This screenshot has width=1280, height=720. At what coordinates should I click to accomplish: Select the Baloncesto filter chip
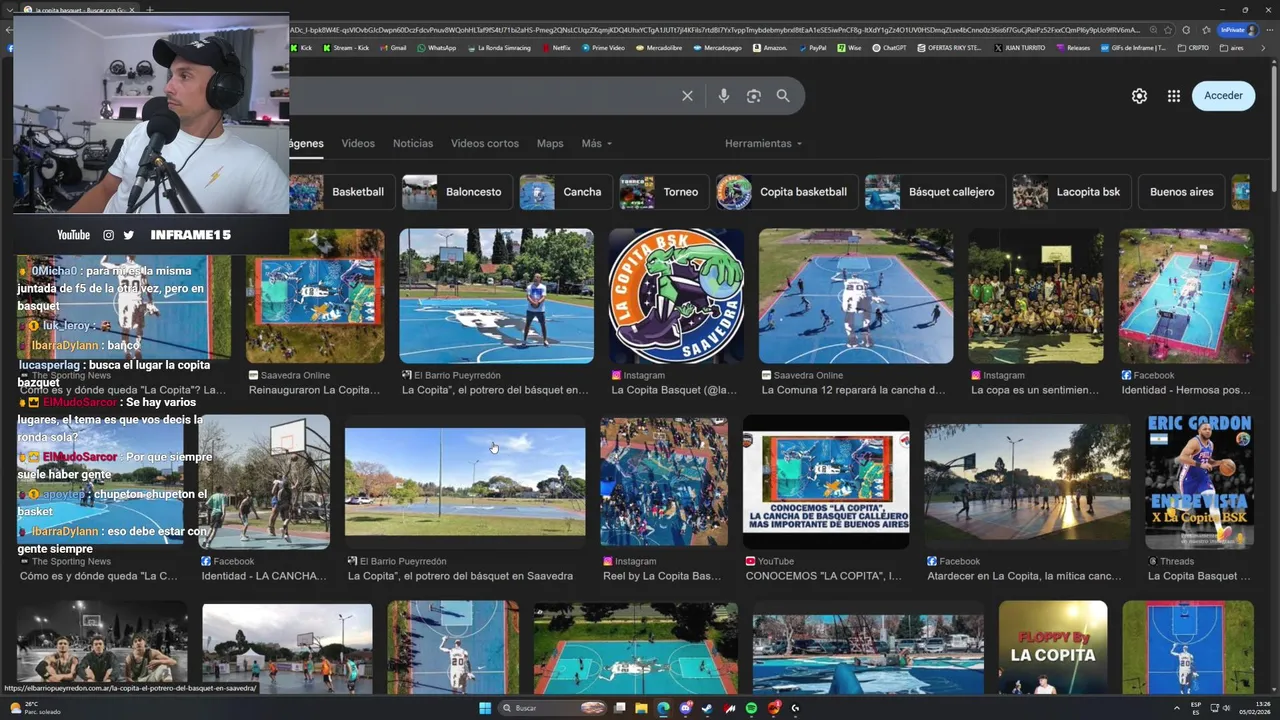457,192
